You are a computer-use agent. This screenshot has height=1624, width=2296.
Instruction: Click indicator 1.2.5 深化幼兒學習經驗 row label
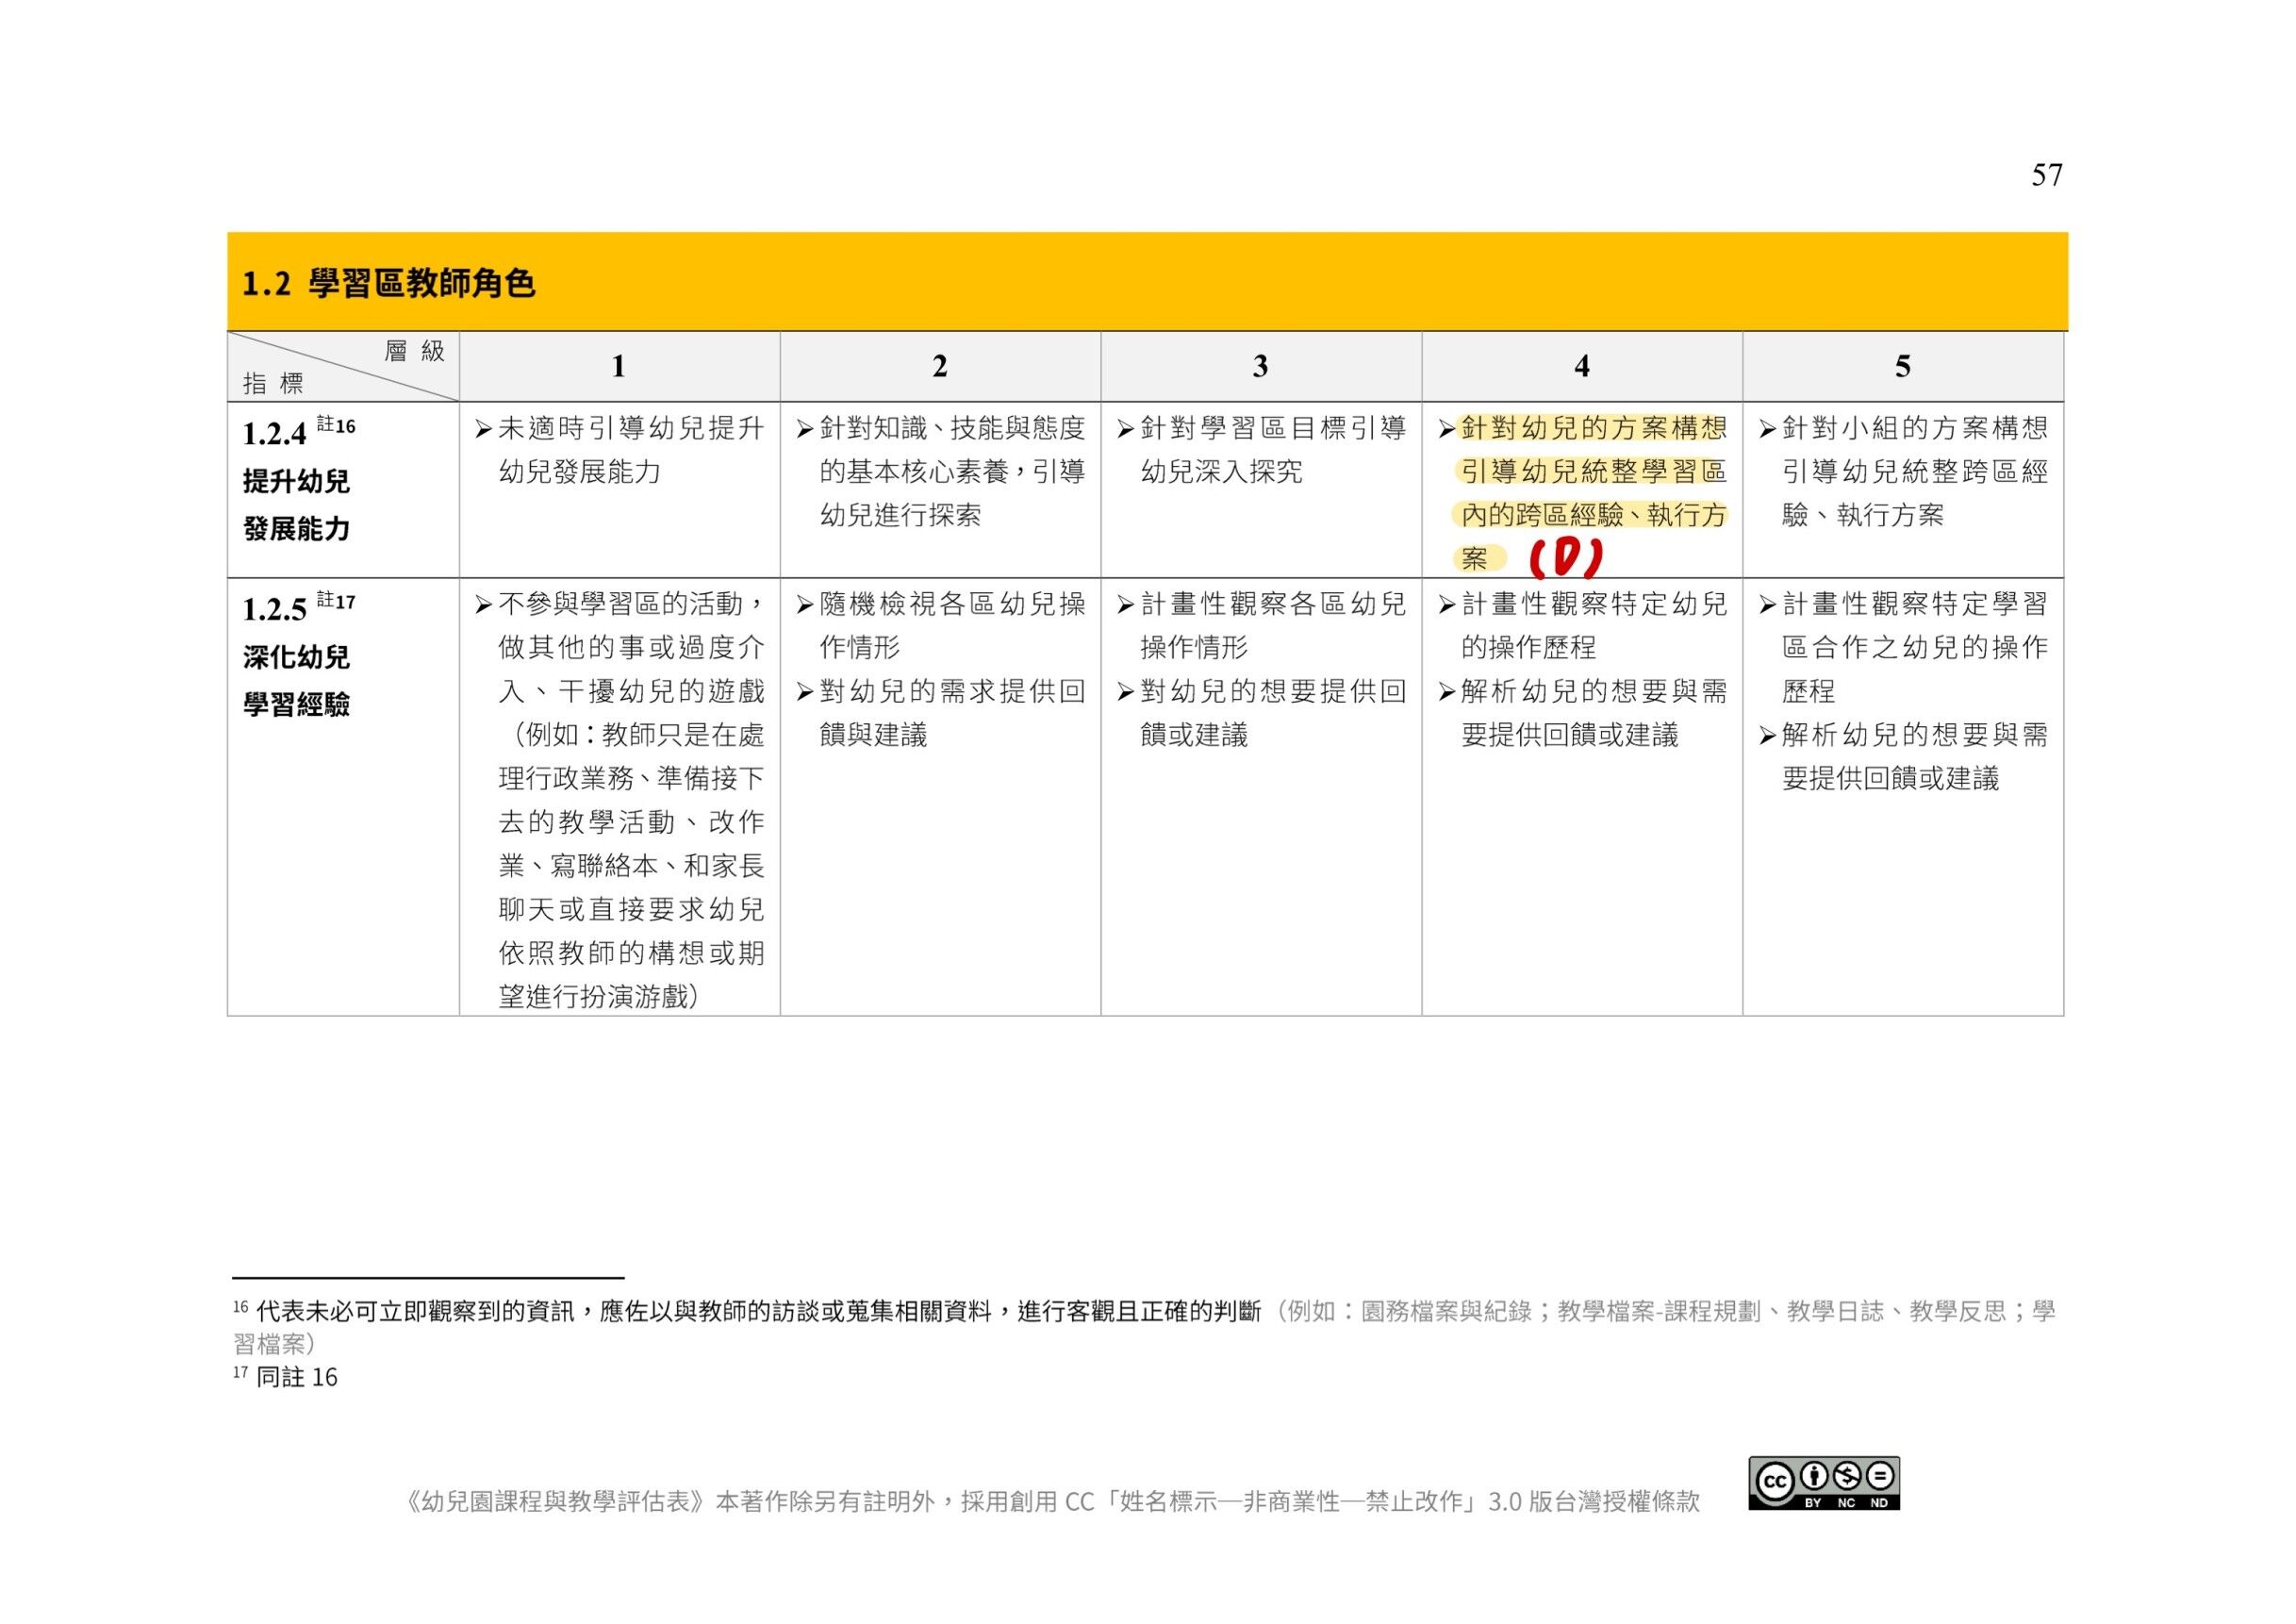297,658
